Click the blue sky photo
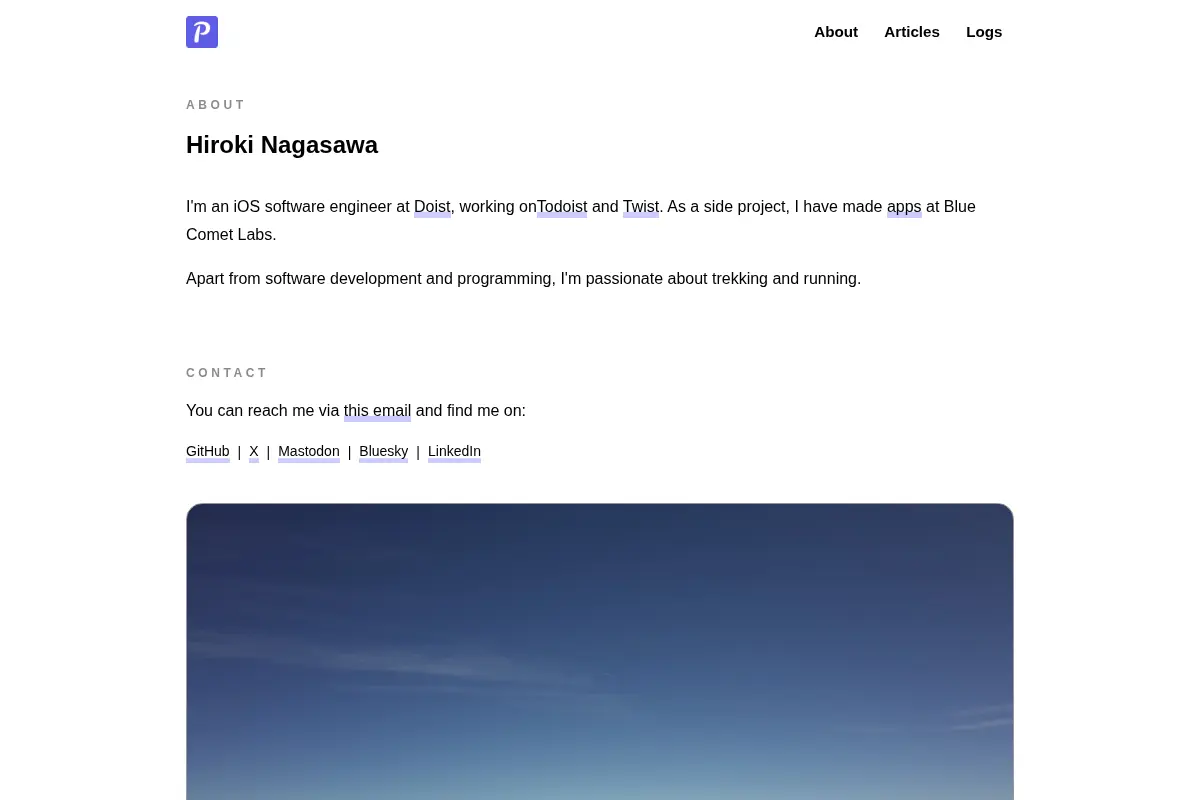This screenshot has height=800, width=1200. (600, 652)
